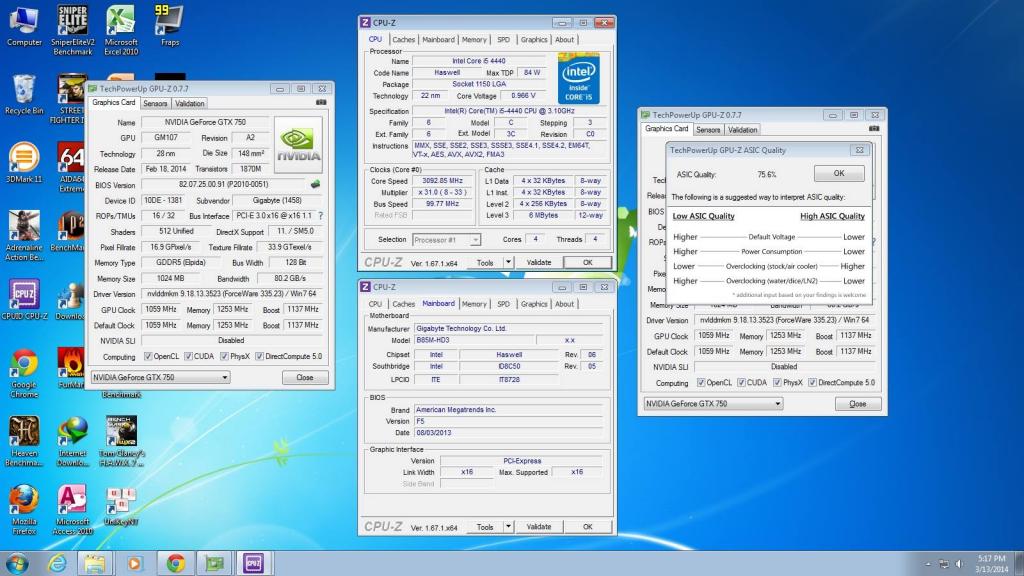Open Memory tab in bottom CPU-Z
1024x576 pixels.
tap(474, 304)
